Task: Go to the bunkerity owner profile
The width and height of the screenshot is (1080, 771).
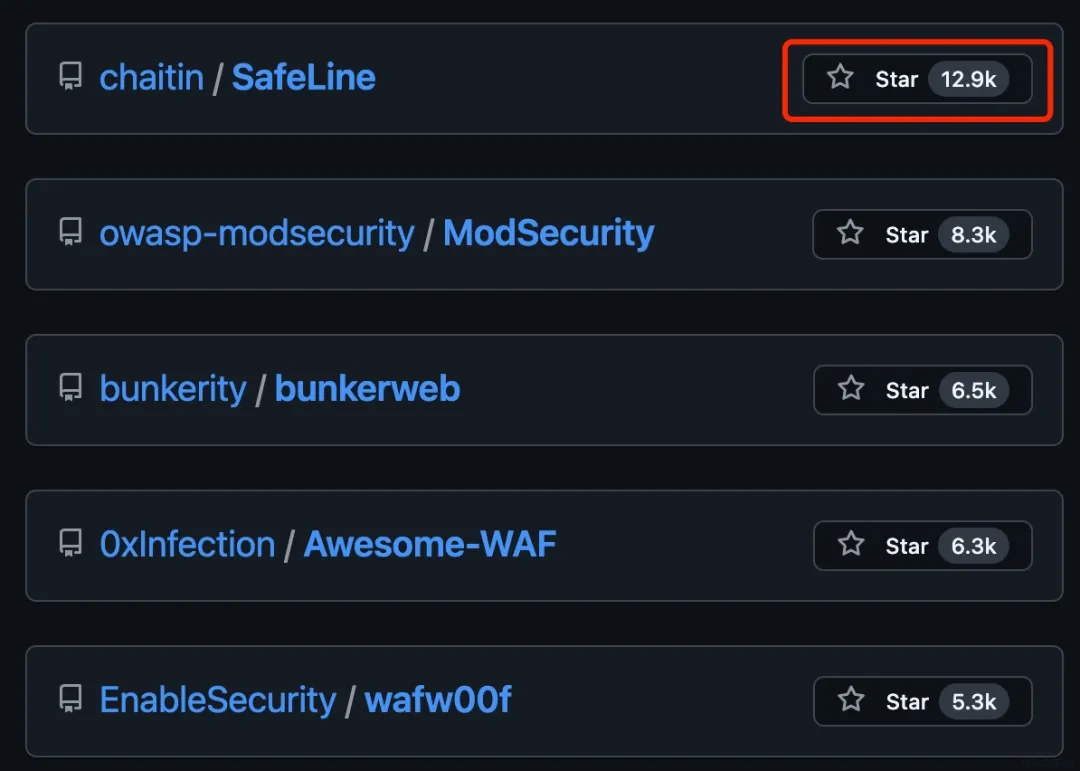Action: point(172,389)
